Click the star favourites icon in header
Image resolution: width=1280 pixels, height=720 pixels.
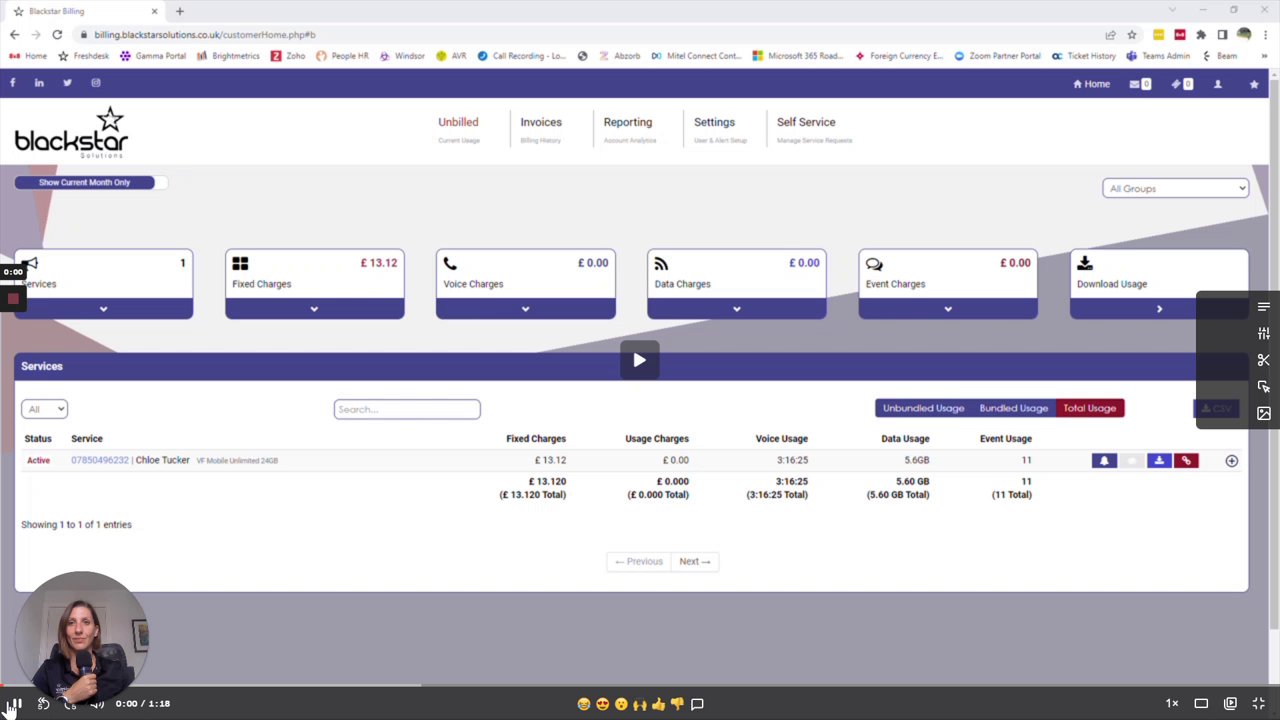coord(1254,84)
